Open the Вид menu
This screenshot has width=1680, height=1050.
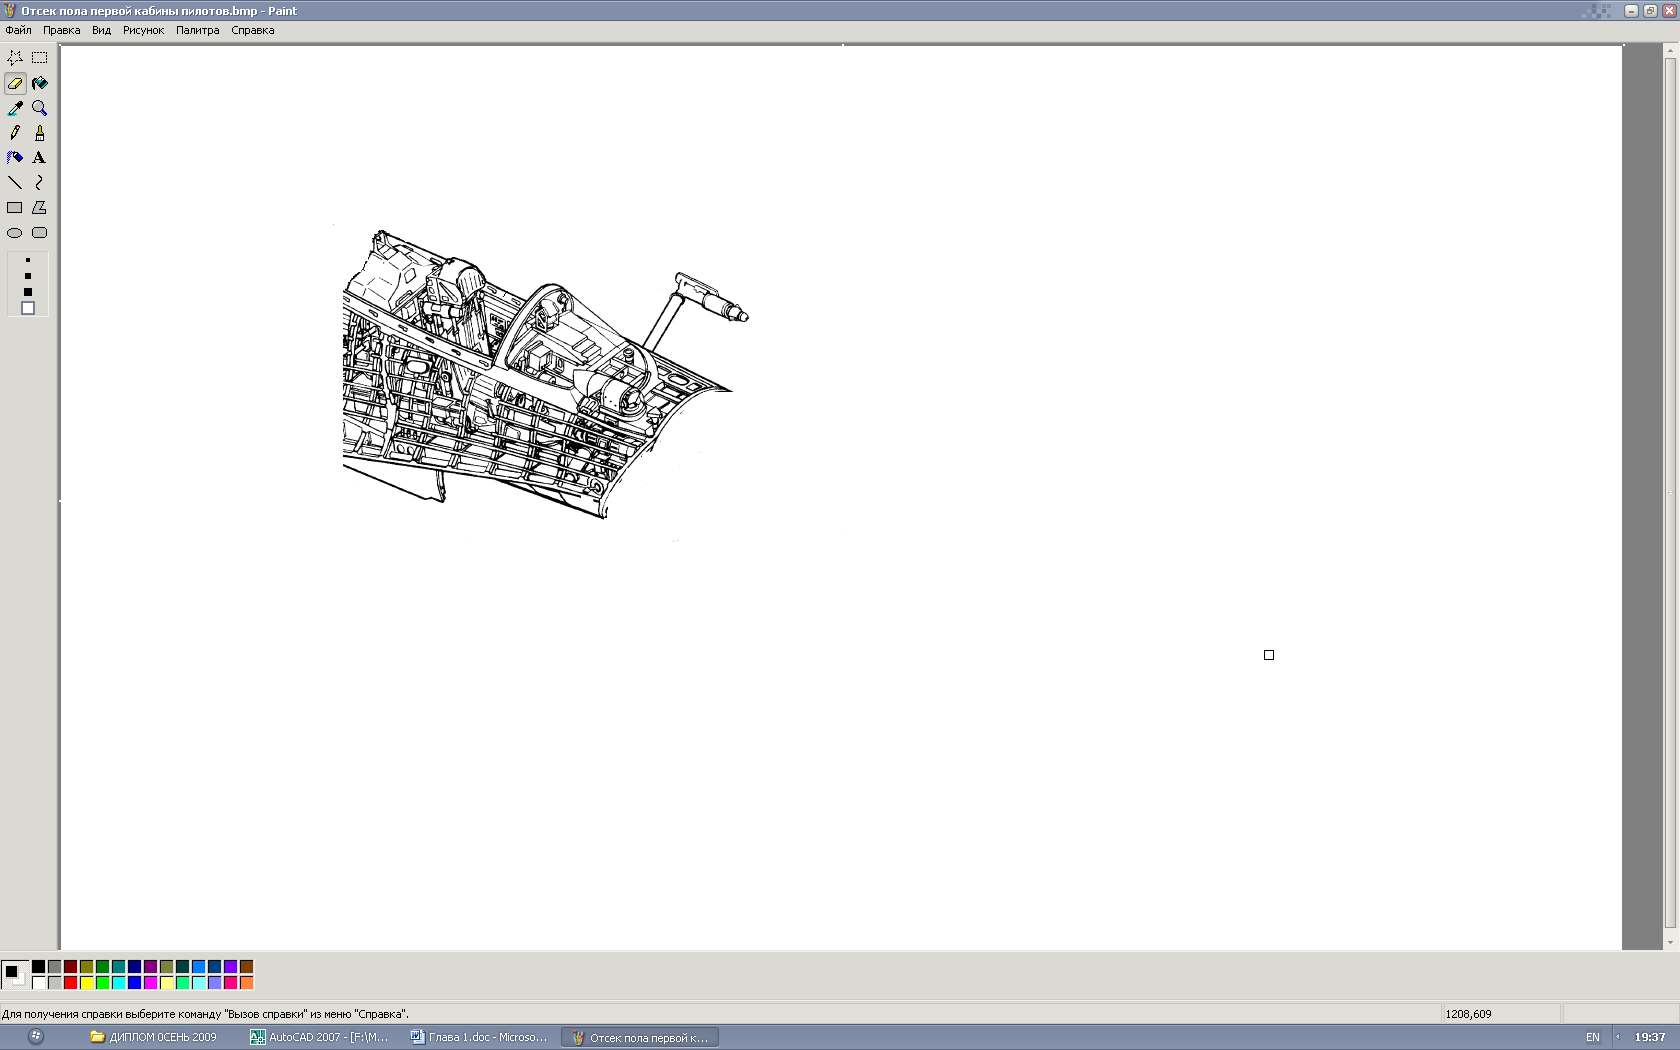click(x=101, y=30)
